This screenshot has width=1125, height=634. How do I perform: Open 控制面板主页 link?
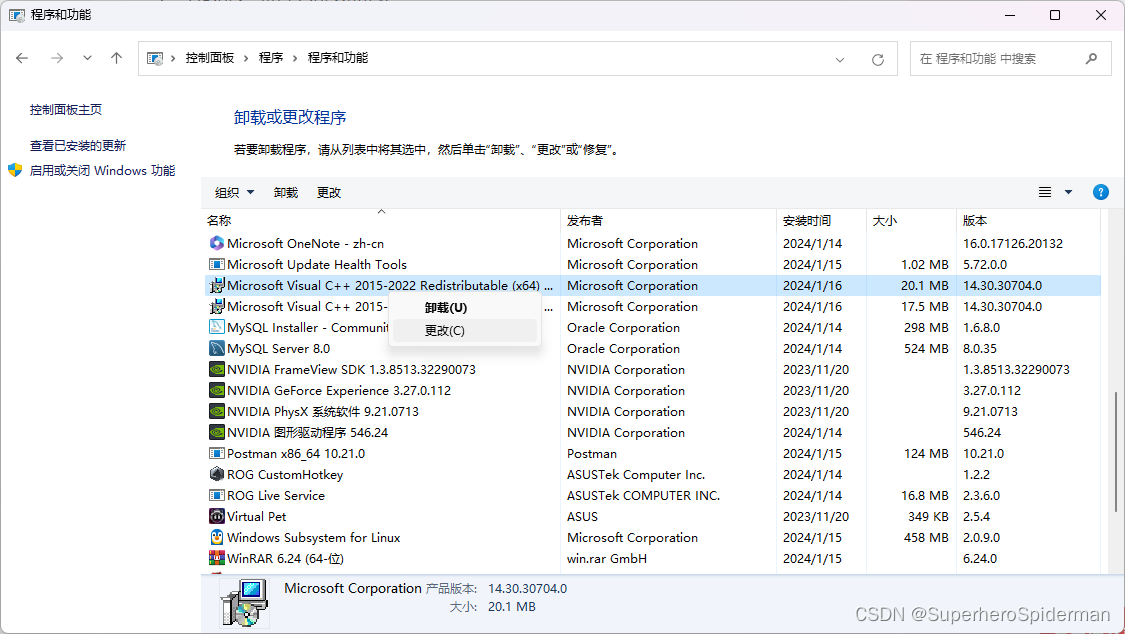point(66,110)
